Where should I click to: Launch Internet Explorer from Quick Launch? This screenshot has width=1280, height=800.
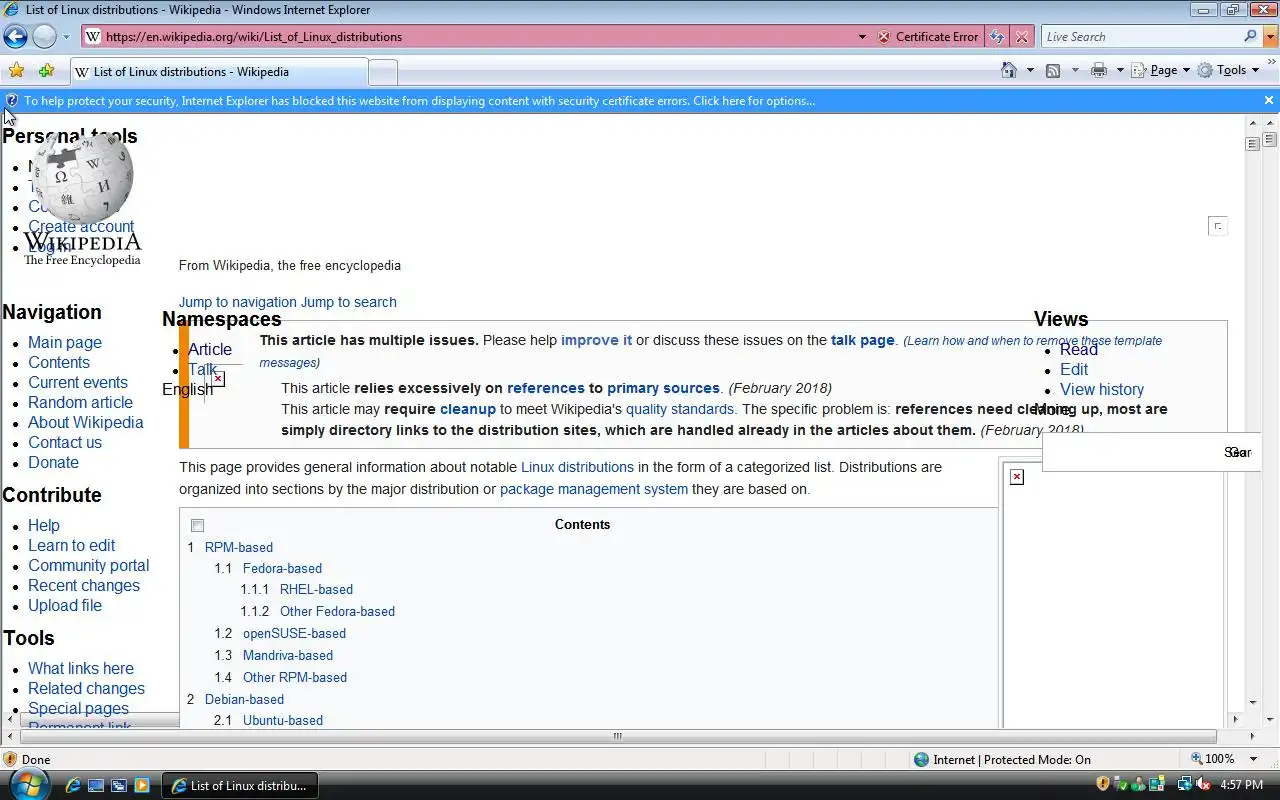pyautogui.click(x=73, y=786)
